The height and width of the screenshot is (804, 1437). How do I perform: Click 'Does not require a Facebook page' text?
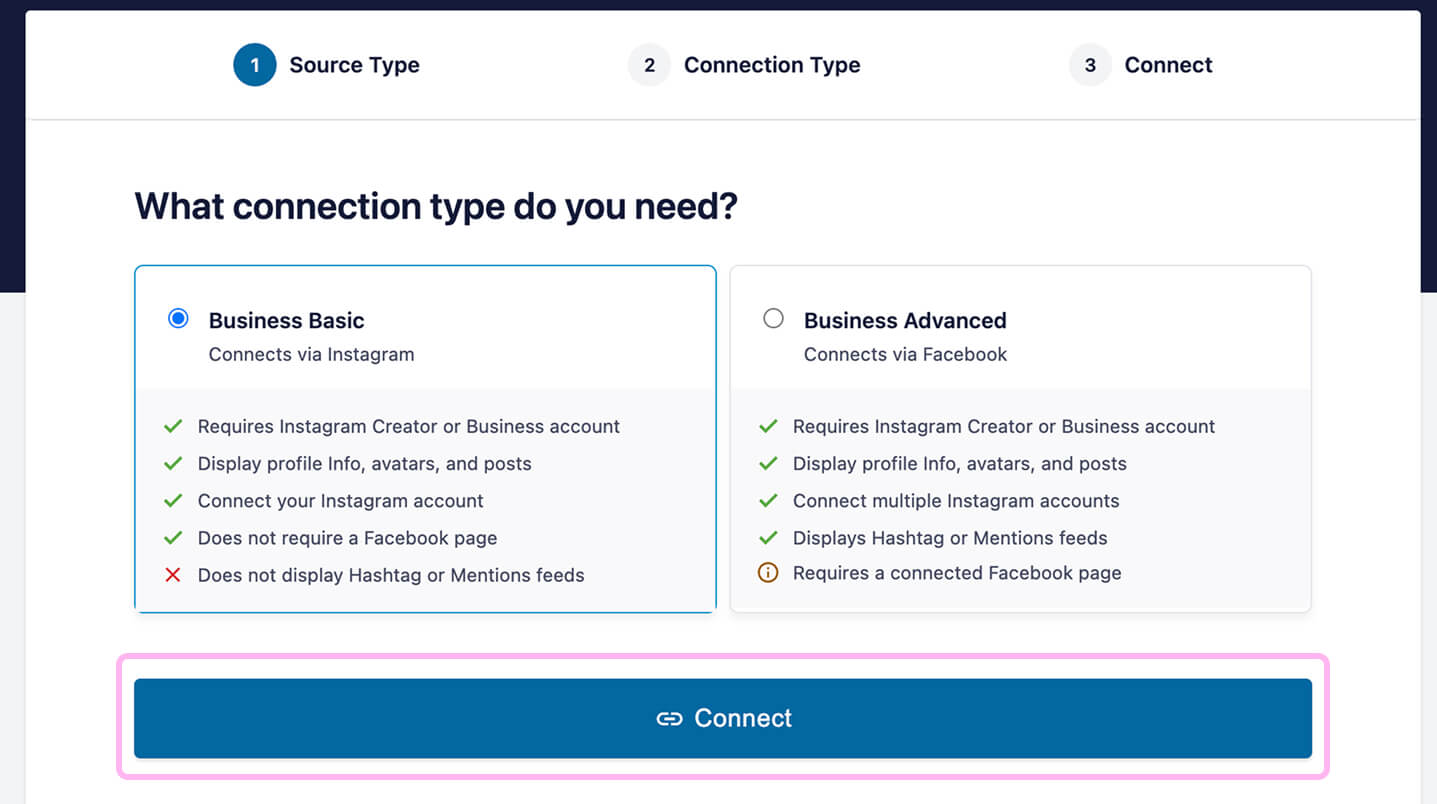click(x=347, y=538)
